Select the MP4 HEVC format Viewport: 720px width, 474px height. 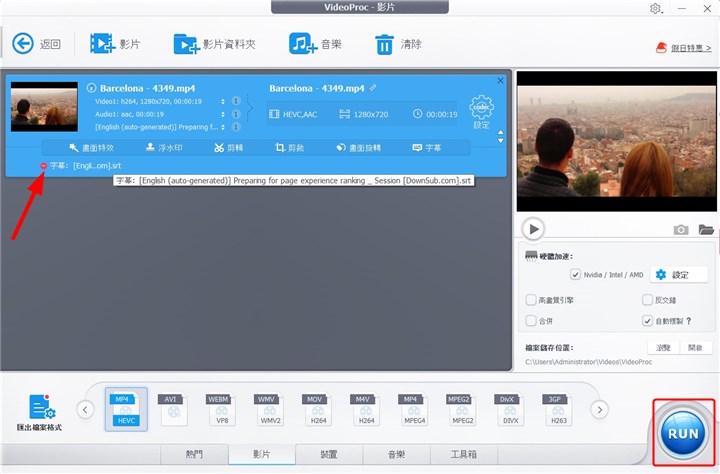[x=126, y=409]
